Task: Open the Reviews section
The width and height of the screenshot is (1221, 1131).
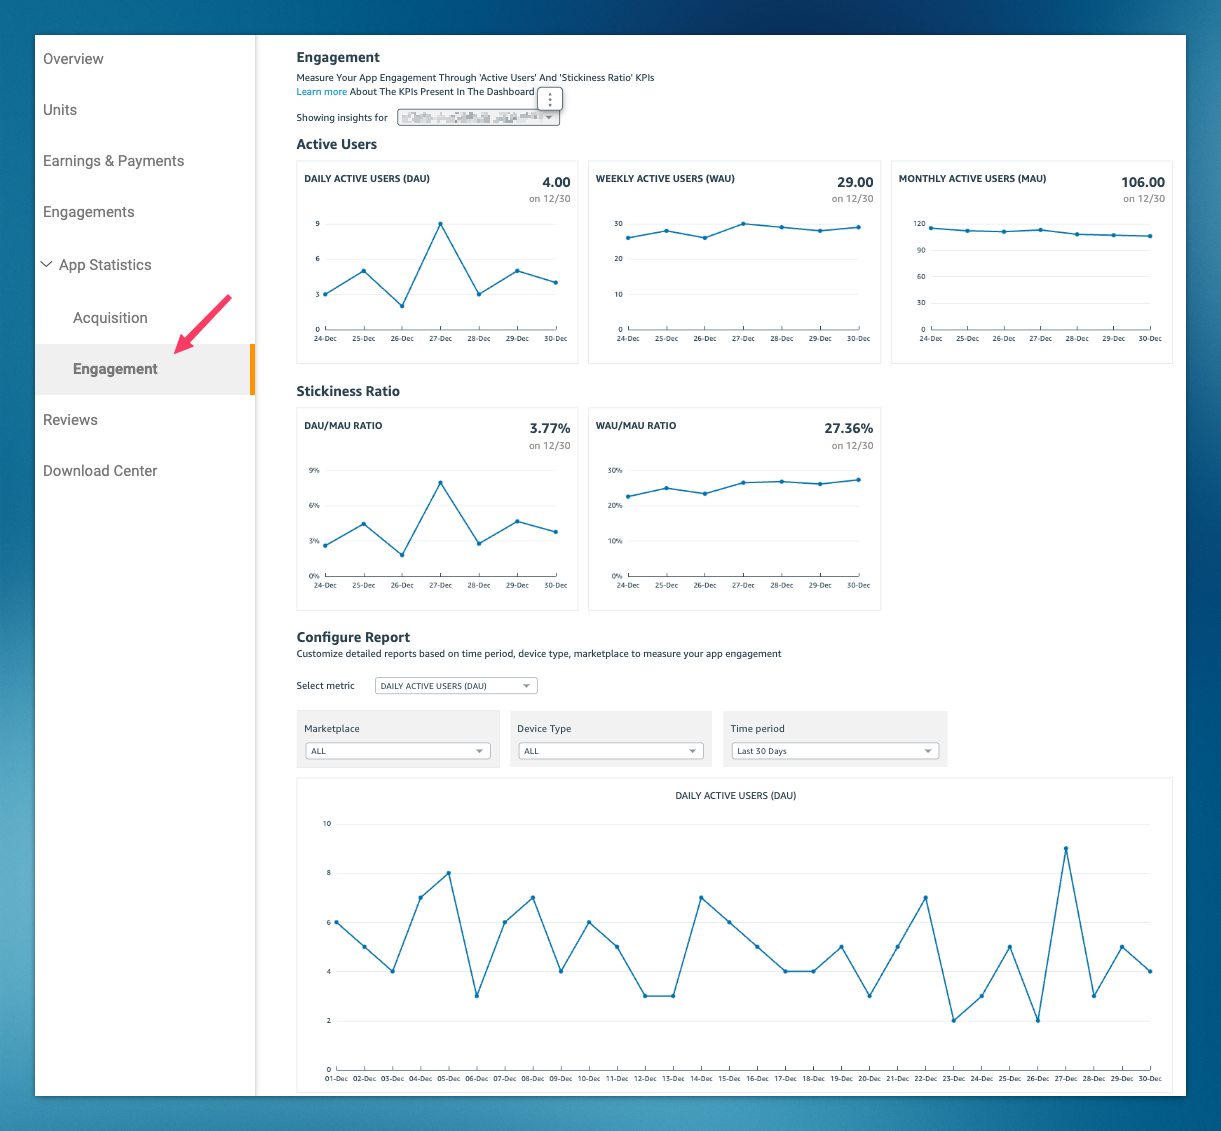Action: coord(70,420)
